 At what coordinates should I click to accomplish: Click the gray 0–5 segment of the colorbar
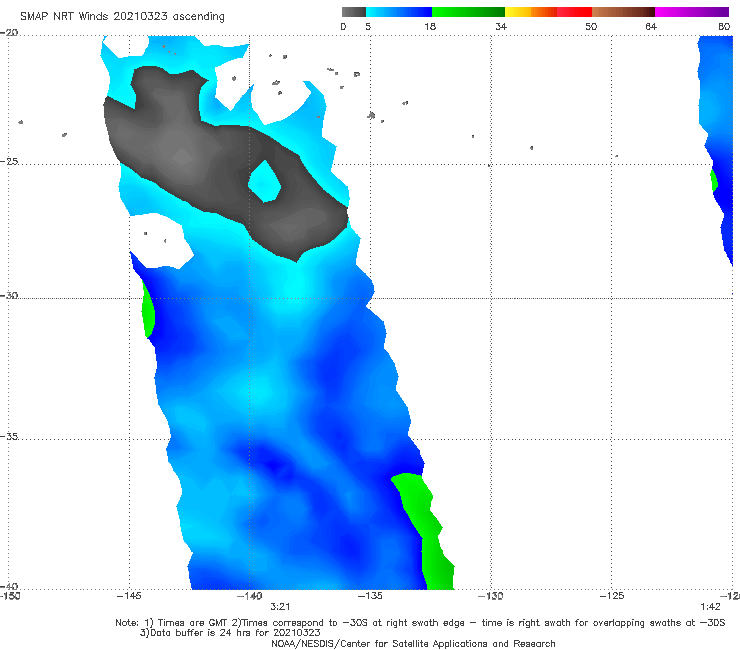pyautogui.click(x=354, y=12)
